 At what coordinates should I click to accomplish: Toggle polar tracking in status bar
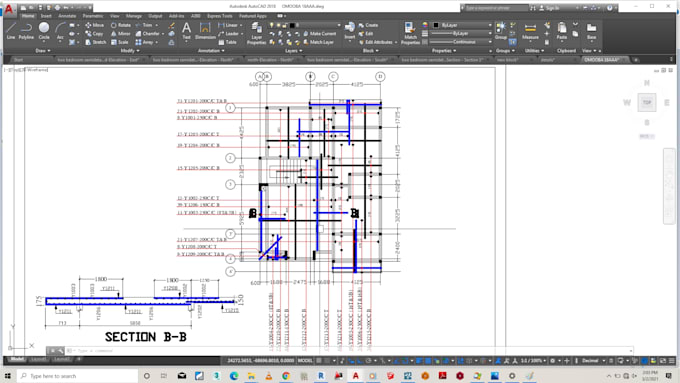click(368, 360)
